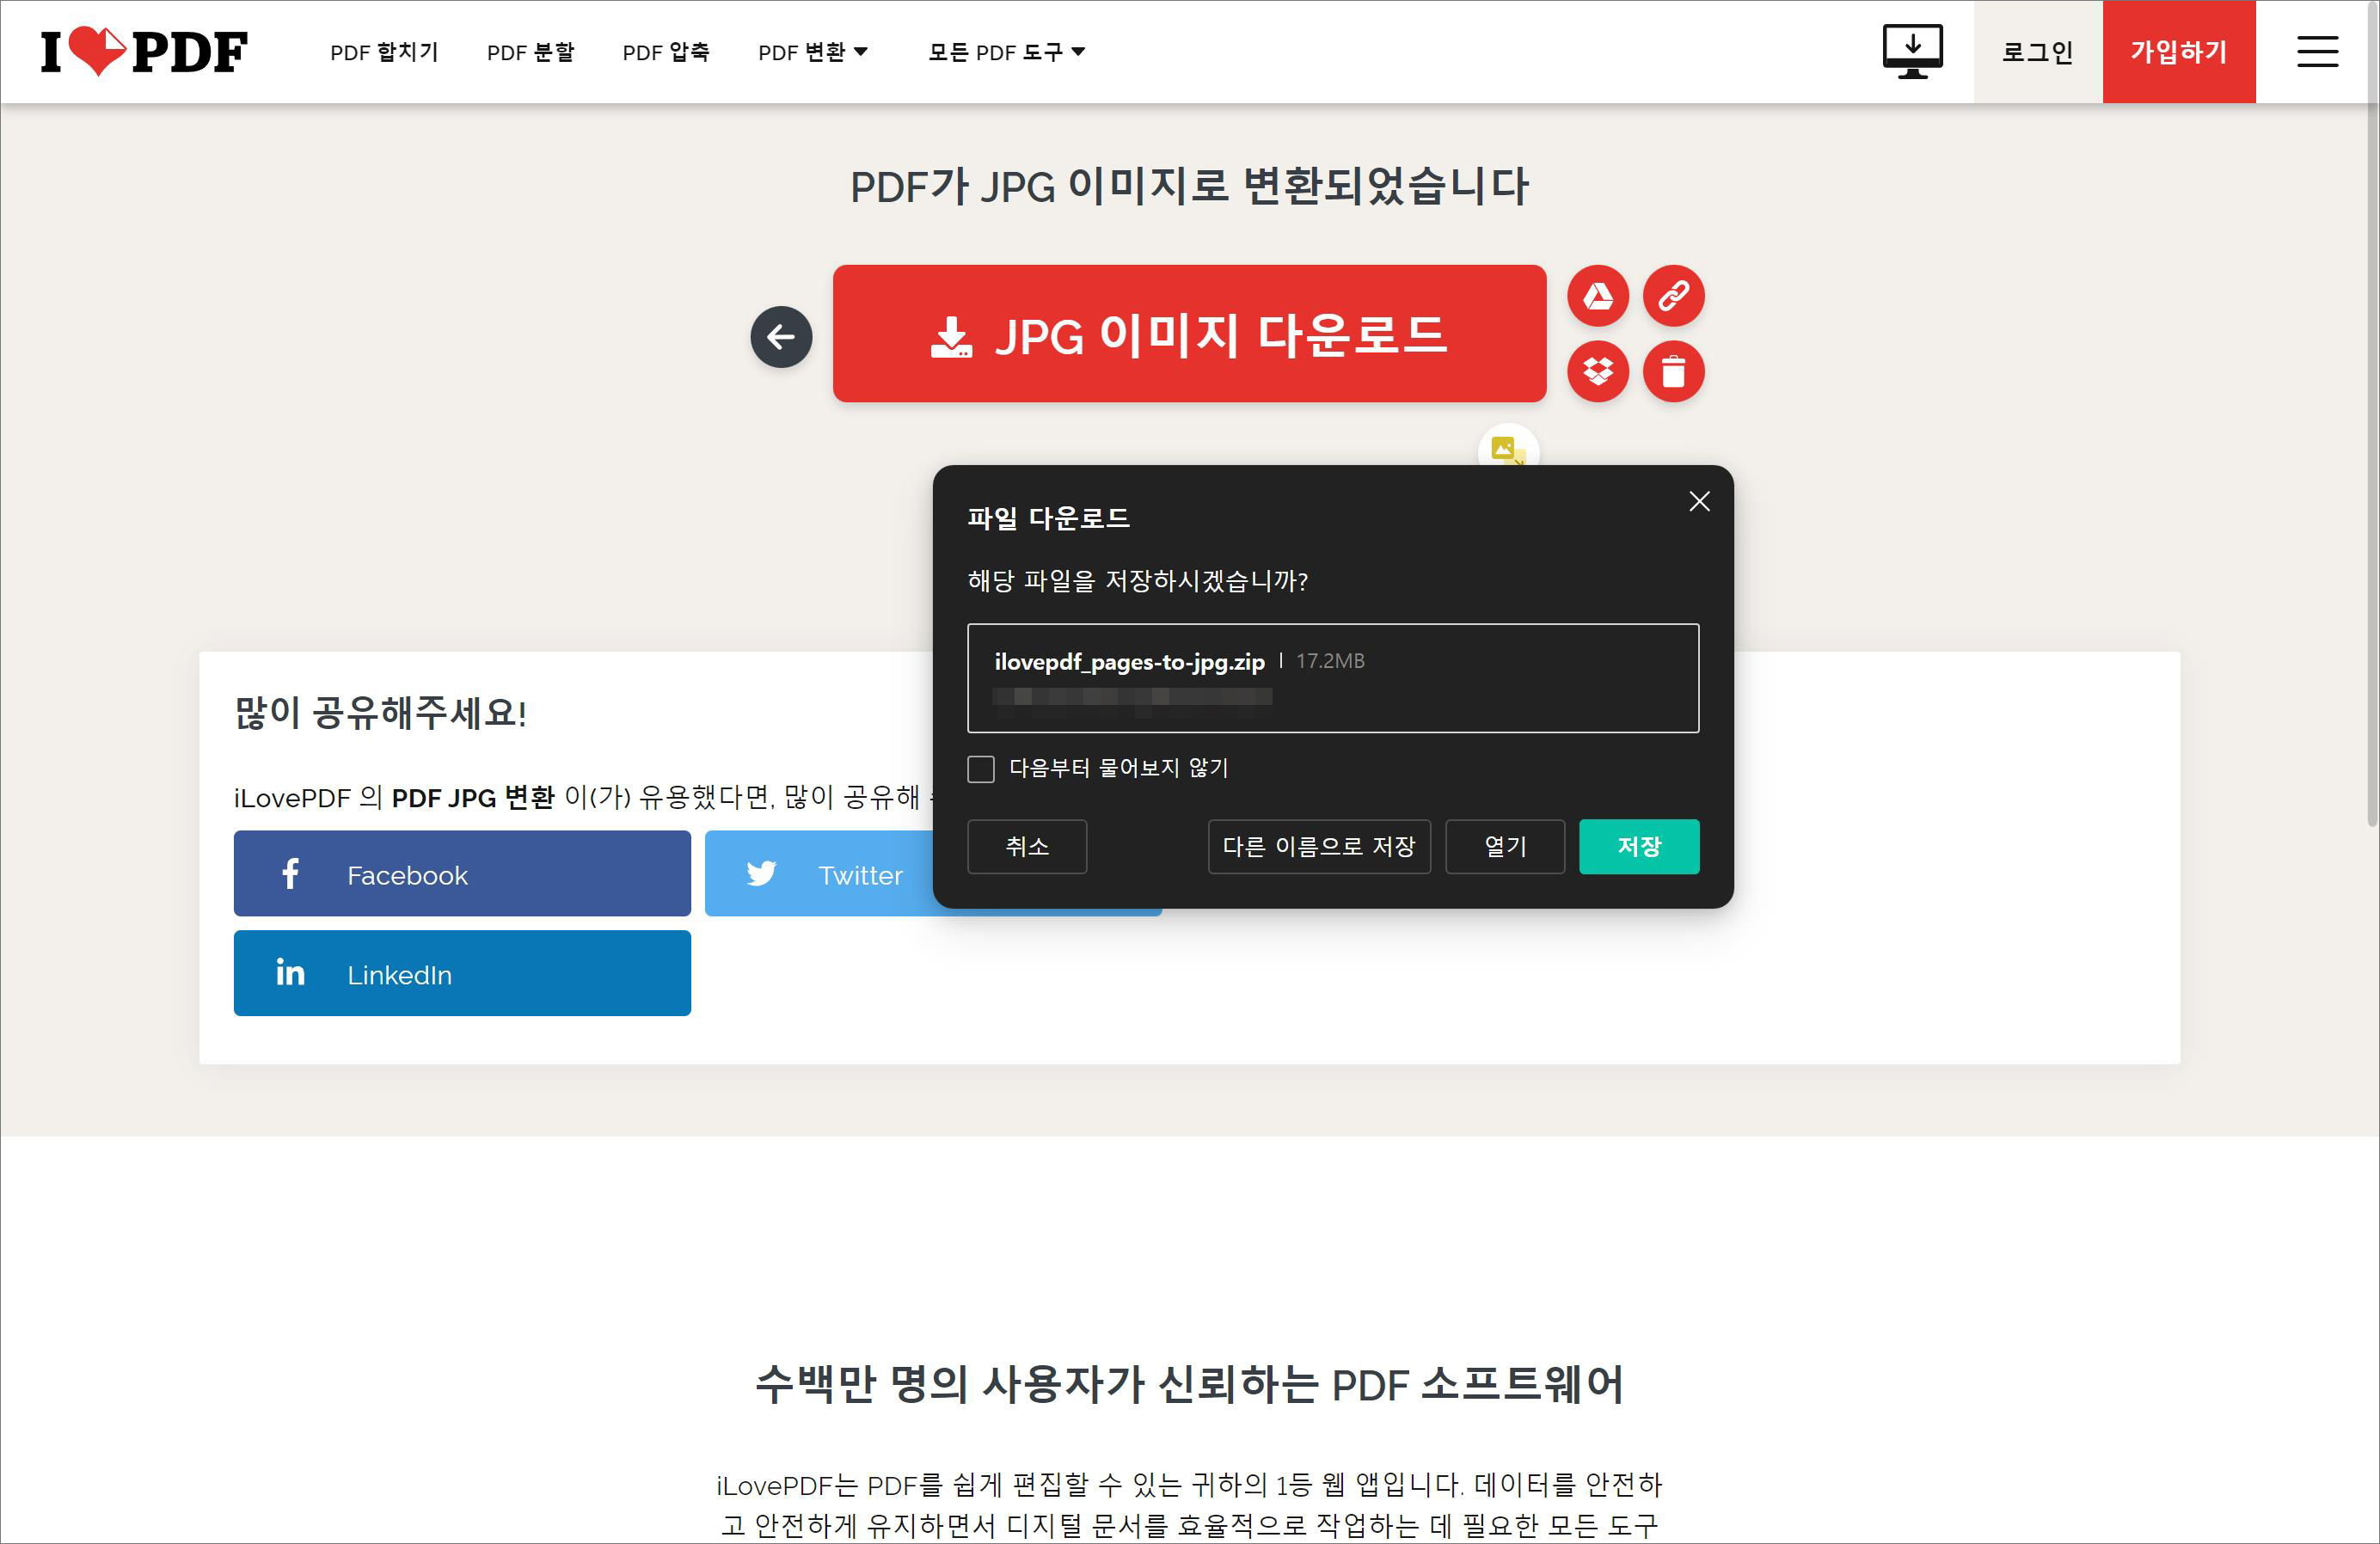
Task: Expand the PDF 변환 dropdown
Action: (x=812, y=52)
